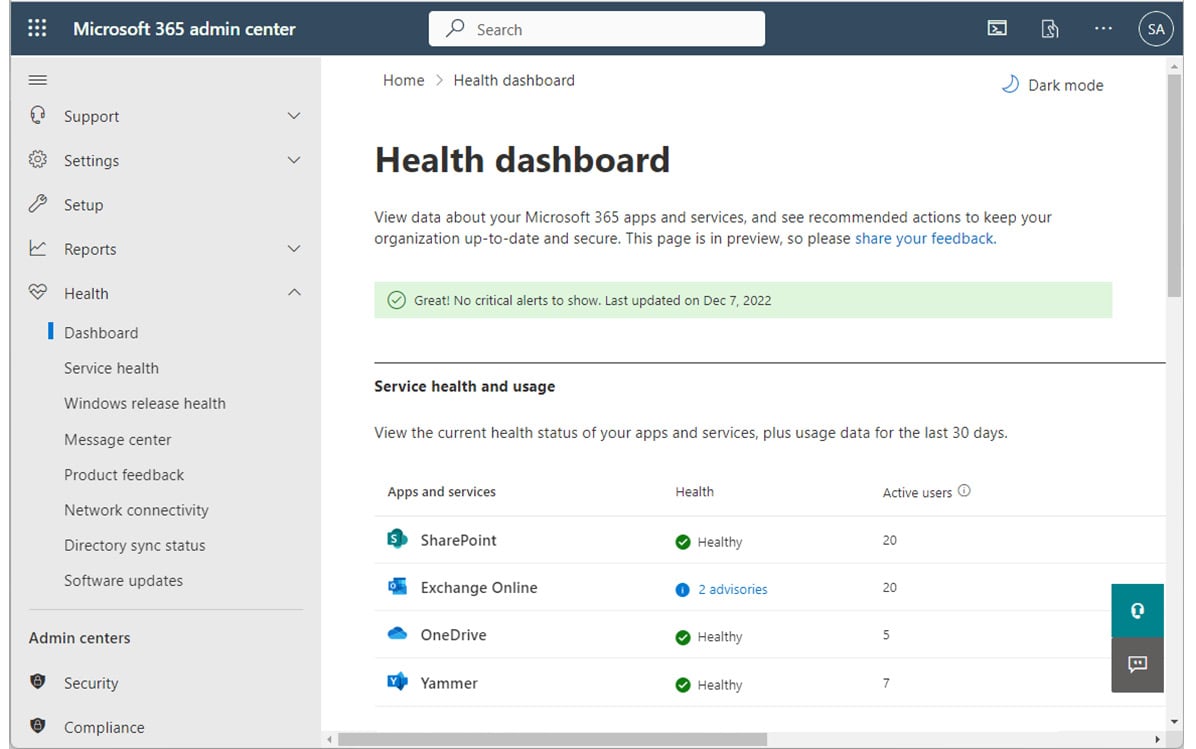
Task: Click the Setup wrench icon
Action: pyautogui.click(x=37, y=204)
